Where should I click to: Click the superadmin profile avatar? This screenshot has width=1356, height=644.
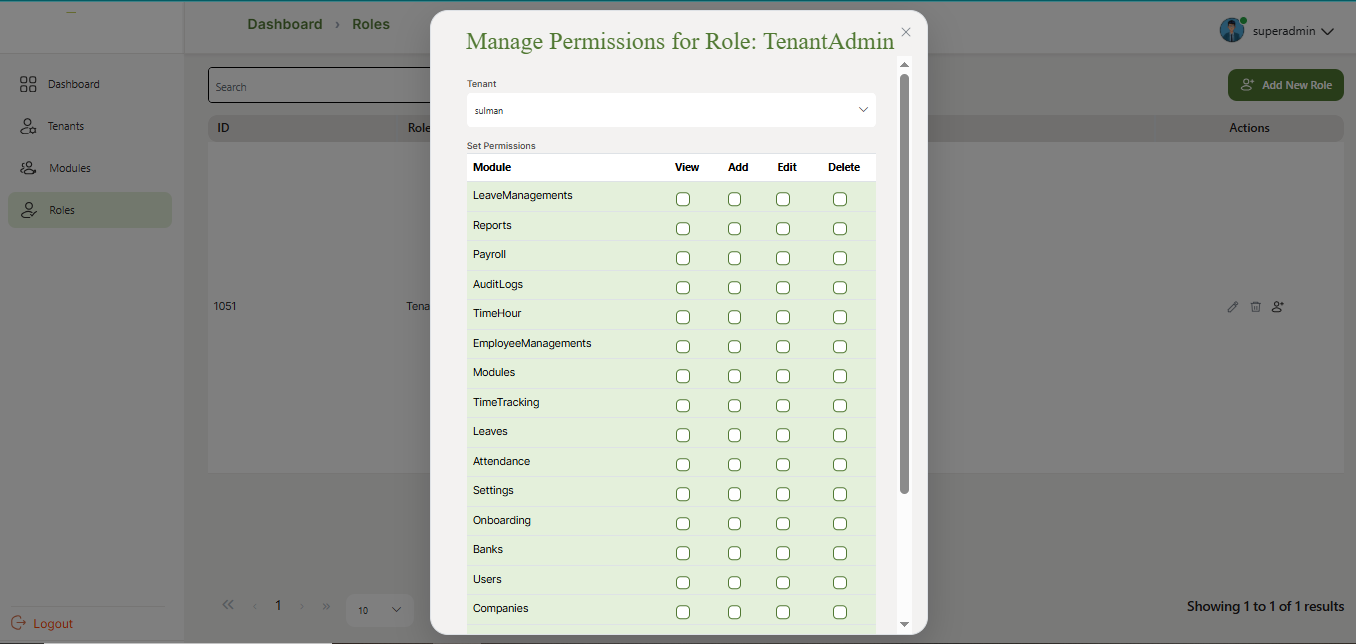1231,30
